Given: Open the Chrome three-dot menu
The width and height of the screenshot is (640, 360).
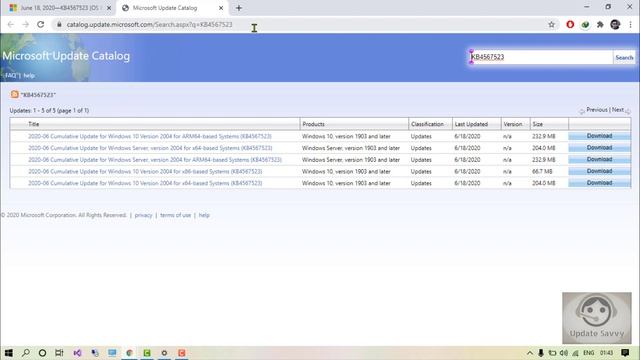Looking at the screenshot, I should 630,24.
